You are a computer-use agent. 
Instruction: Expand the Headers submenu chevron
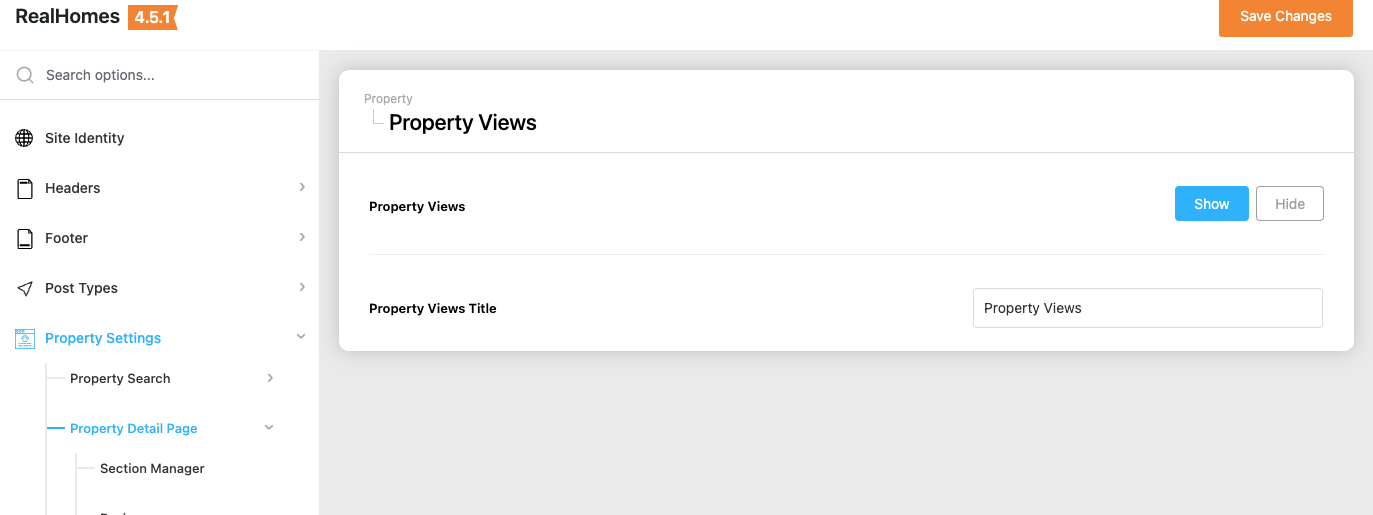(302, 187)
